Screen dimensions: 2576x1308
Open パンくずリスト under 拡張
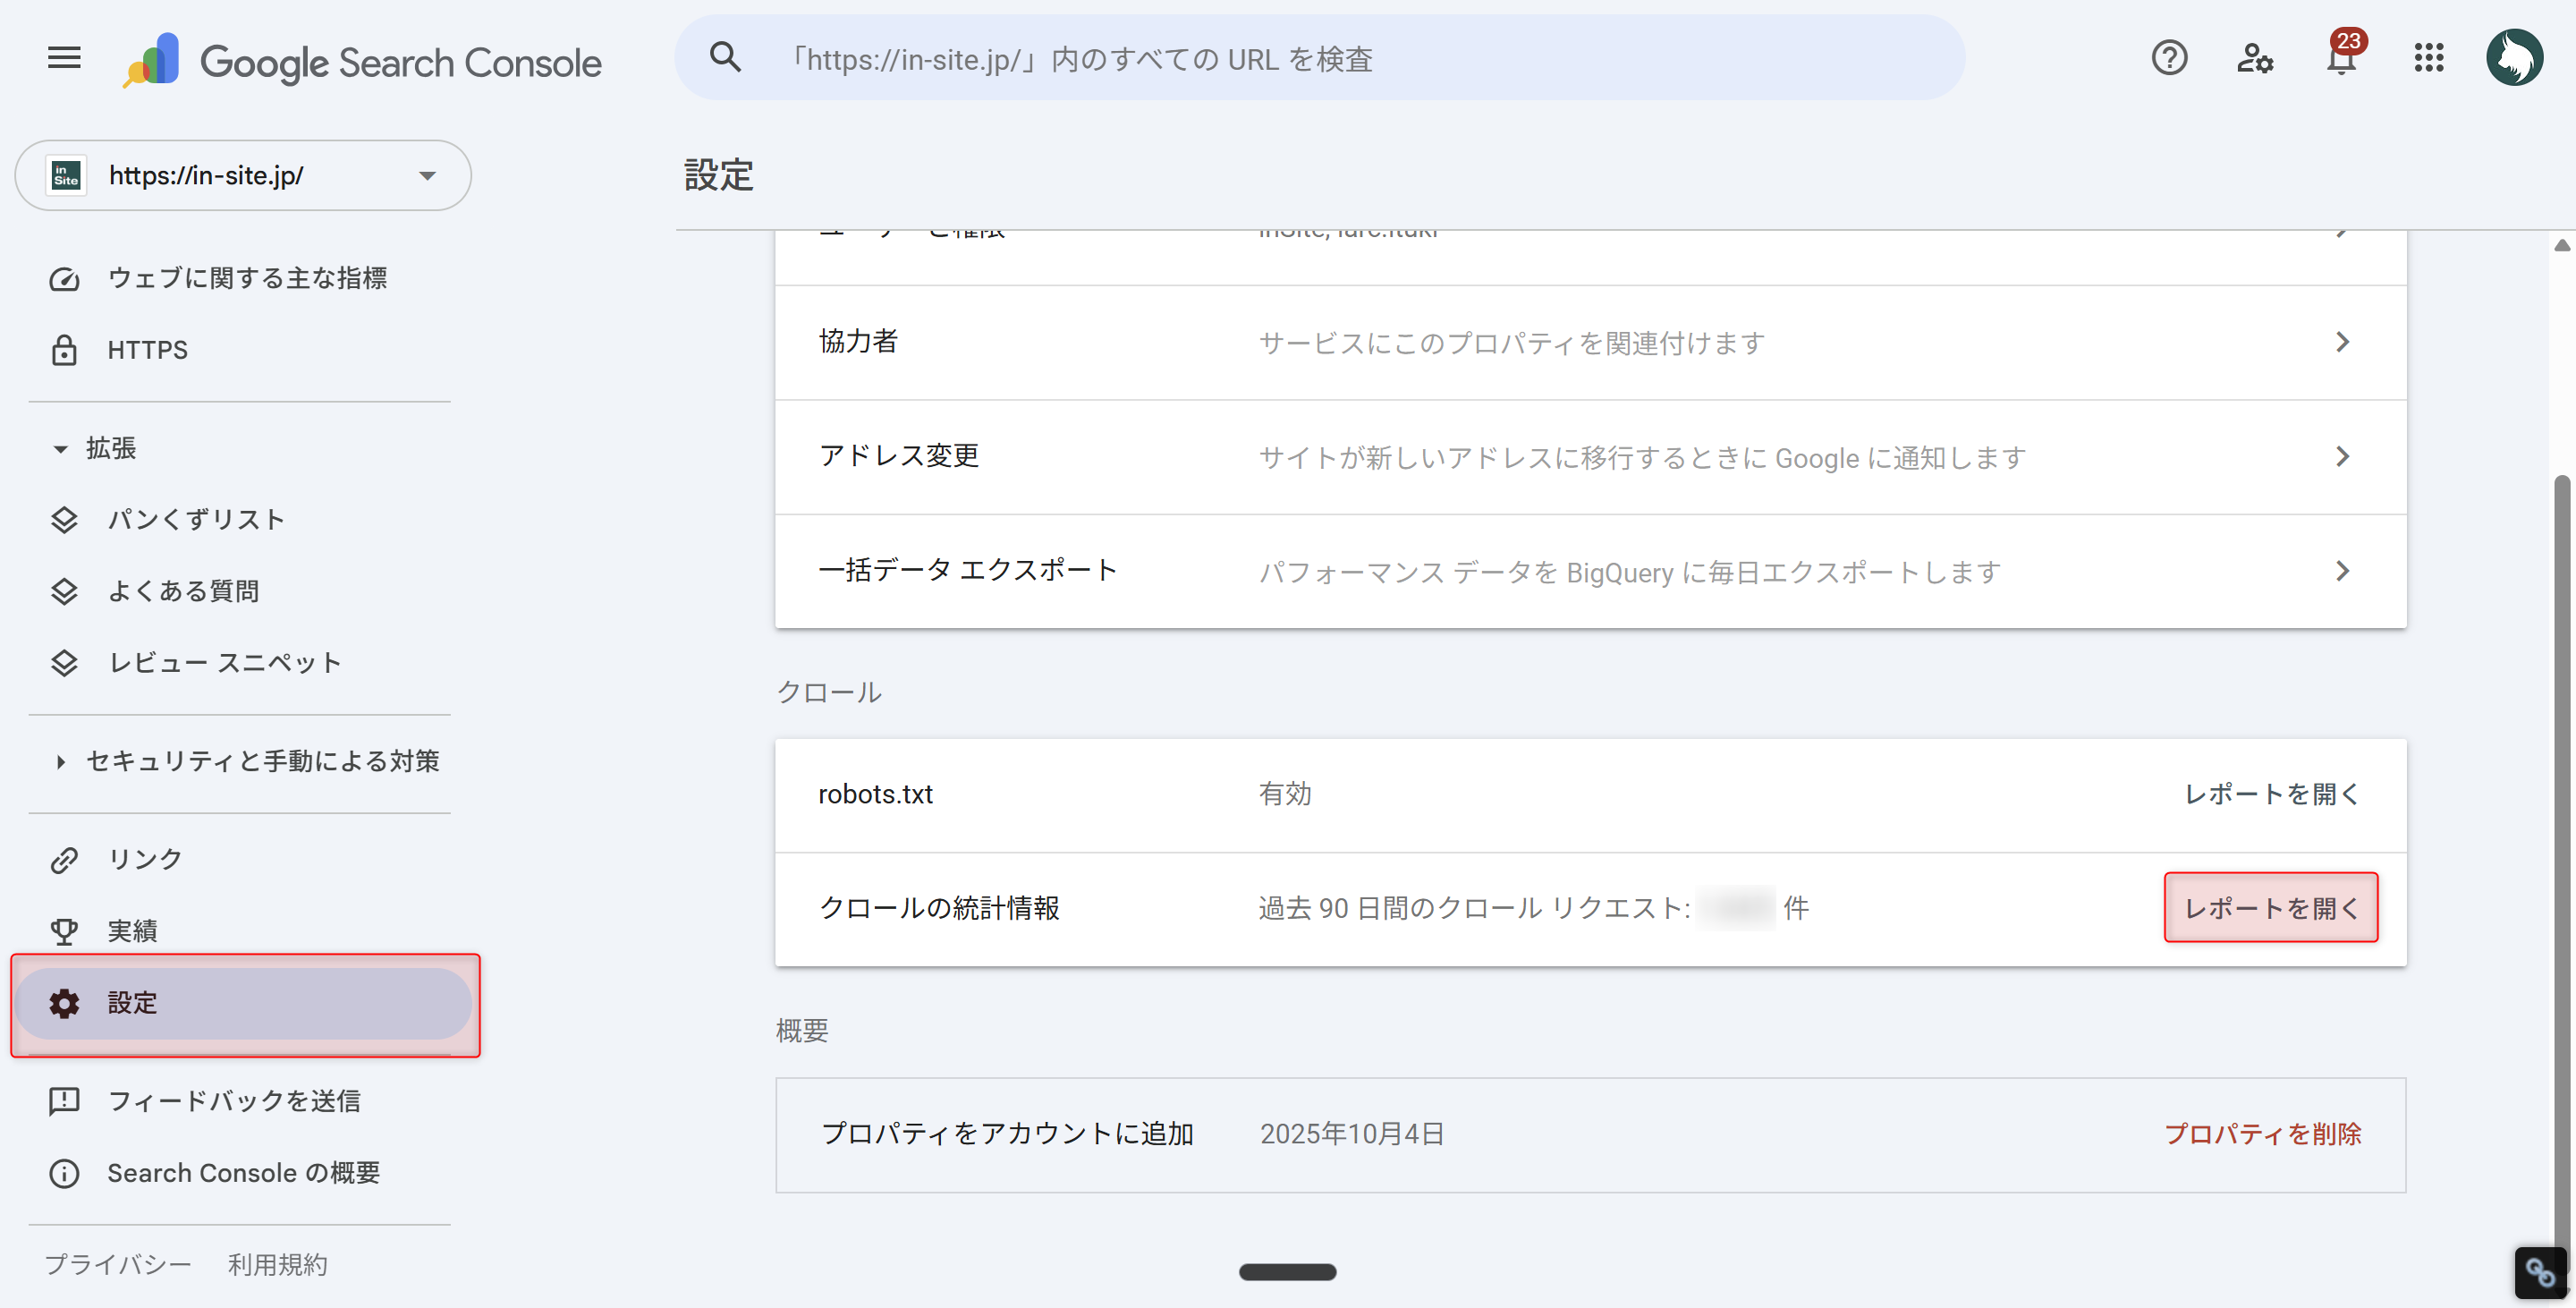click(x=196, y=518)
